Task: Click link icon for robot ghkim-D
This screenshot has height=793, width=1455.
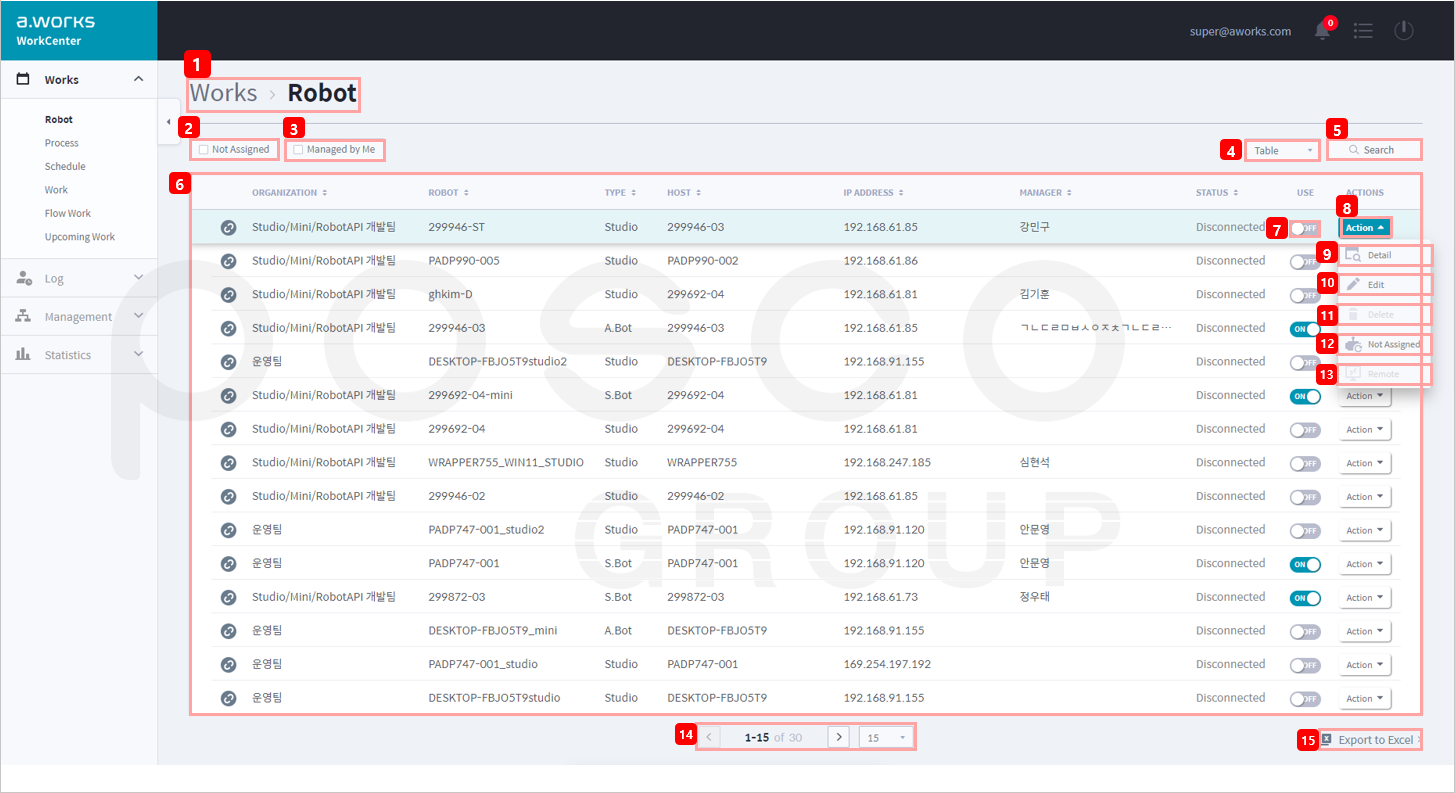Action: [228, 295]
